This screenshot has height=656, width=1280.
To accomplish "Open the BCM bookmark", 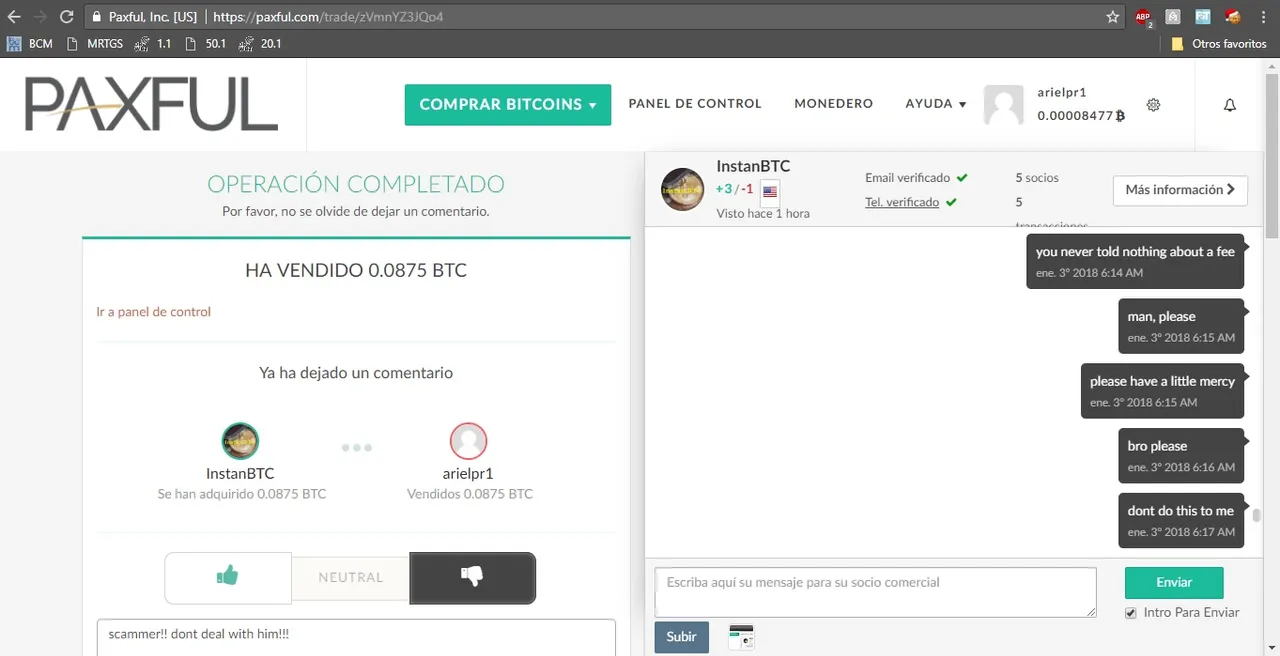I will (x=30, y=44).
